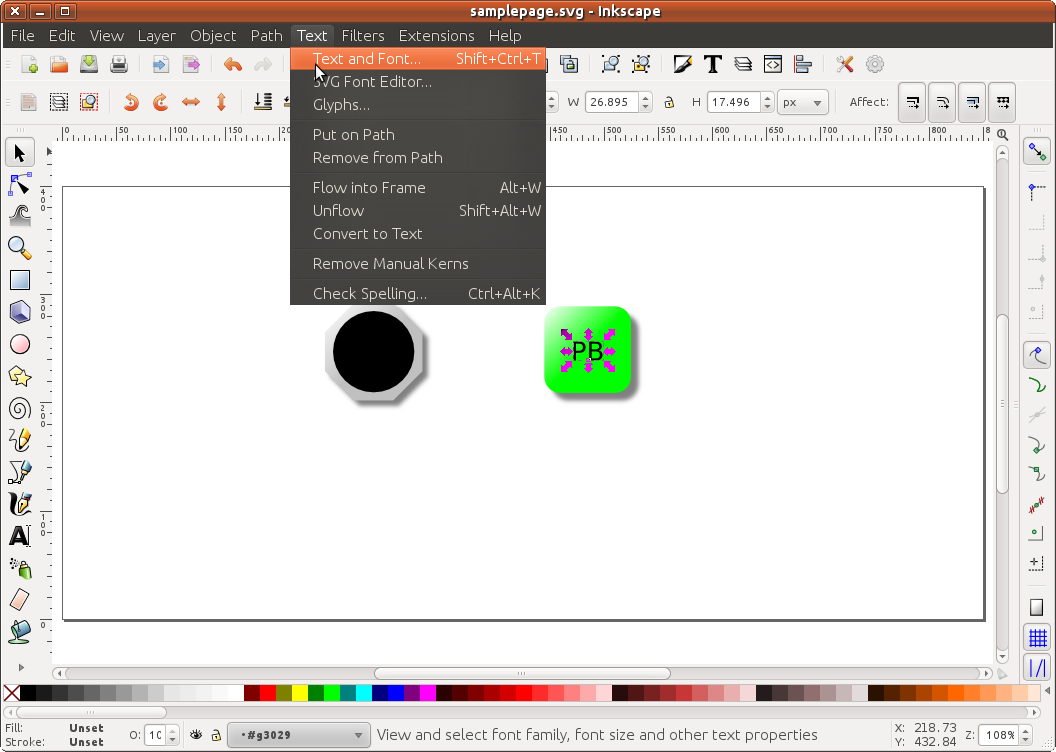Select the Node editing tool
Viewport: 1056px width, 752px height.
[20, 184]
